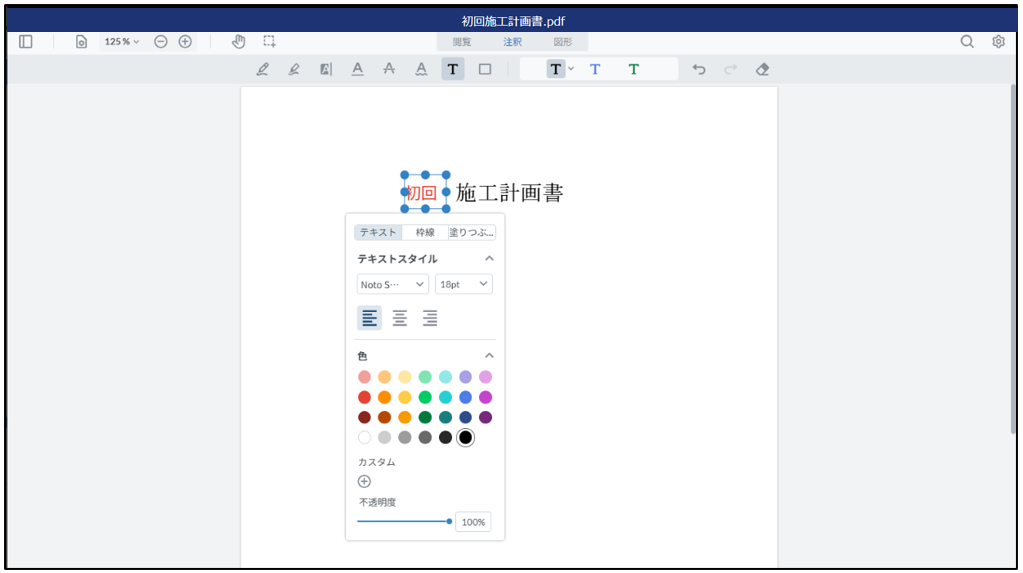Click the undo arrow
Viewport: 1023px width, 573px height.
[x=699, y=69]
